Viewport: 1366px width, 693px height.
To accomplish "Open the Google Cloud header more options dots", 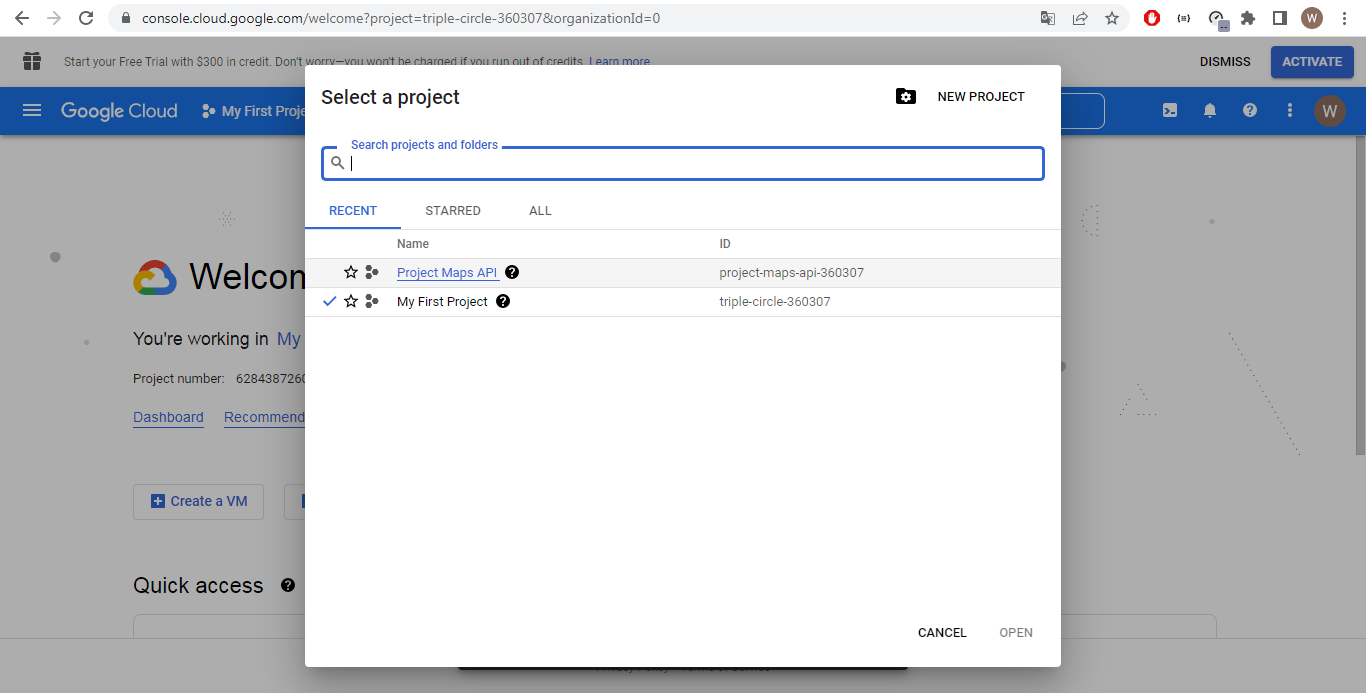I will click(x=1290, y=111).
